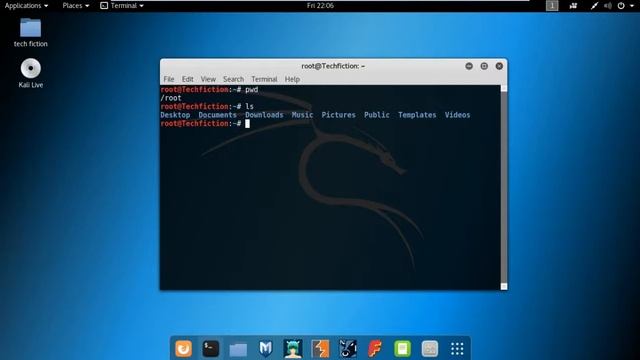The image size is (640, 360).
Task: Click Desktop in the ls output
Action: pyautogui.click(x=175, y=115)
